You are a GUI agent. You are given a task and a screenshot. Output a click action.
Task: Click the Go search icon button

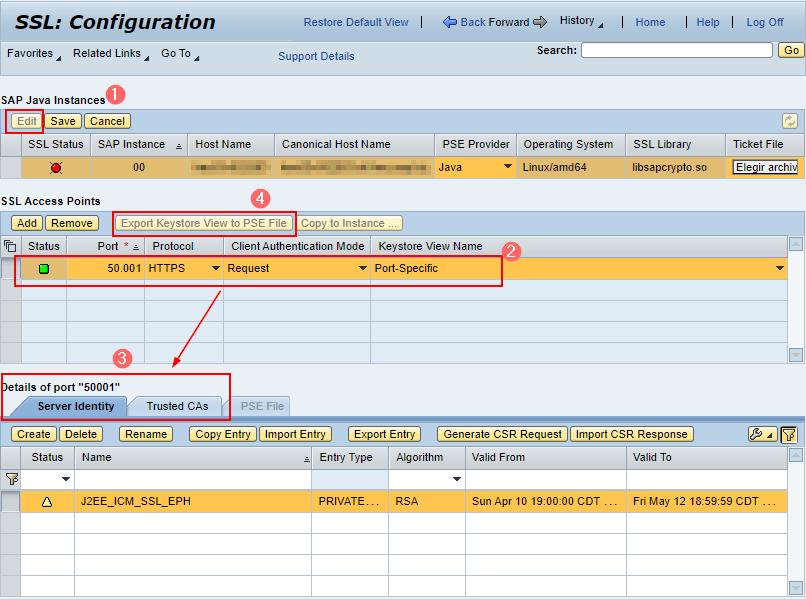[x=791, y=49]
